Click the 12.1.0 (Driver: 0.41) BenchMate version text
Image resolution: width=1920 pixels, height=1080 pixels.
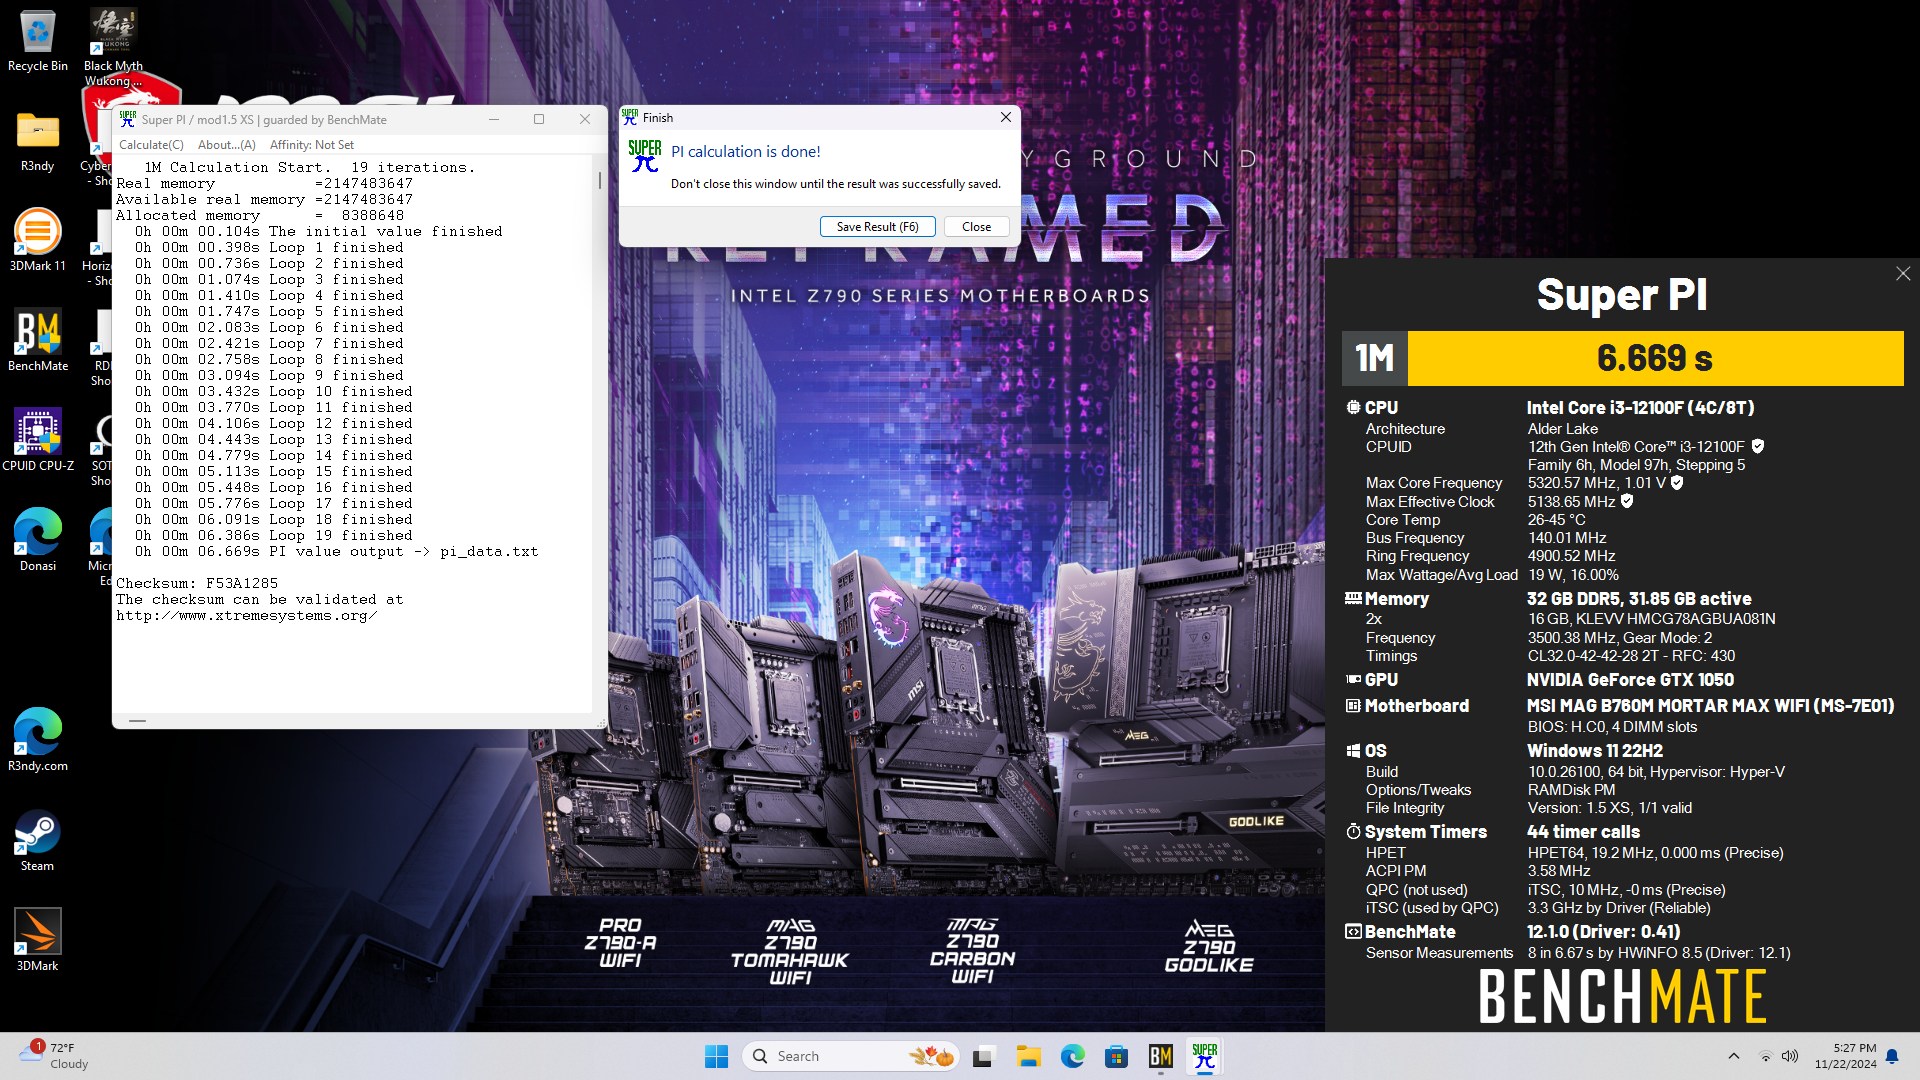1603,932
